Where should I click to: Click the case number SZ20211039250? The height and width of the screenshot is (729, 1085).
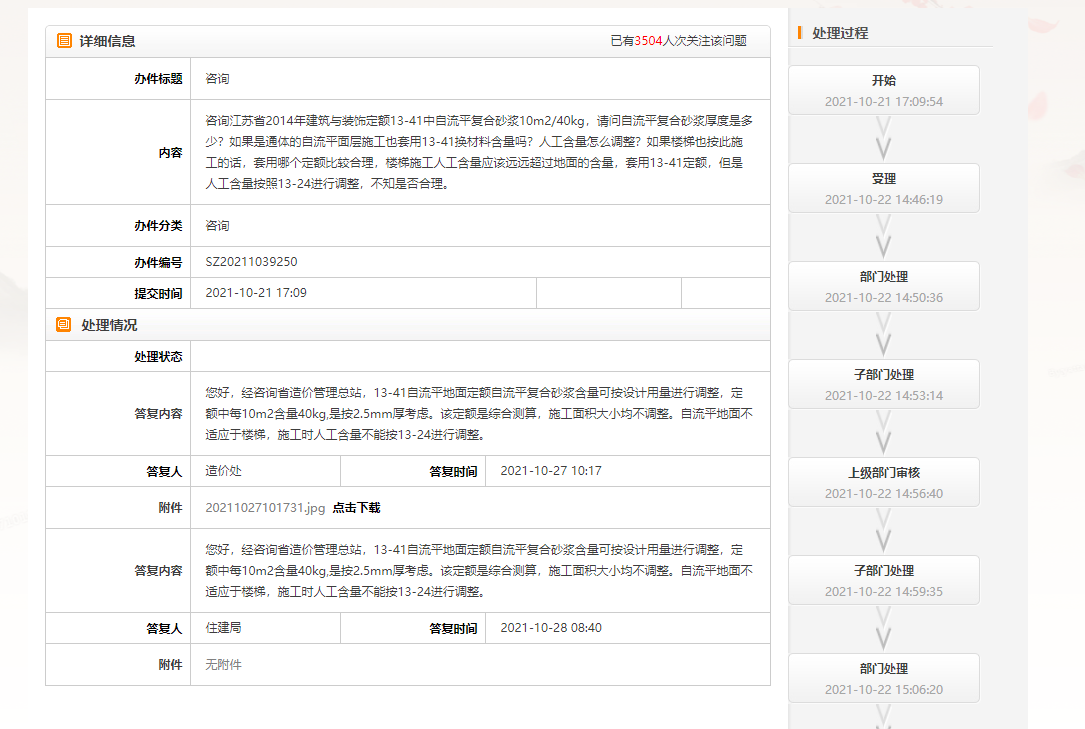click(x=251, y=262)
